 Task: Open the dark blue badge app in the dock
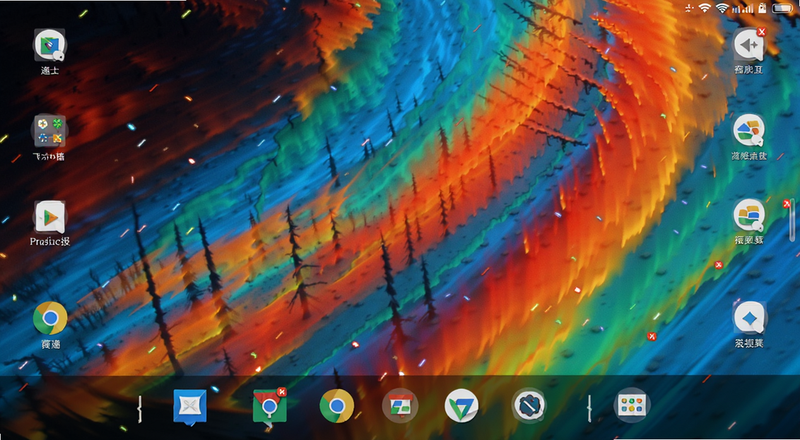click(529, 406)
